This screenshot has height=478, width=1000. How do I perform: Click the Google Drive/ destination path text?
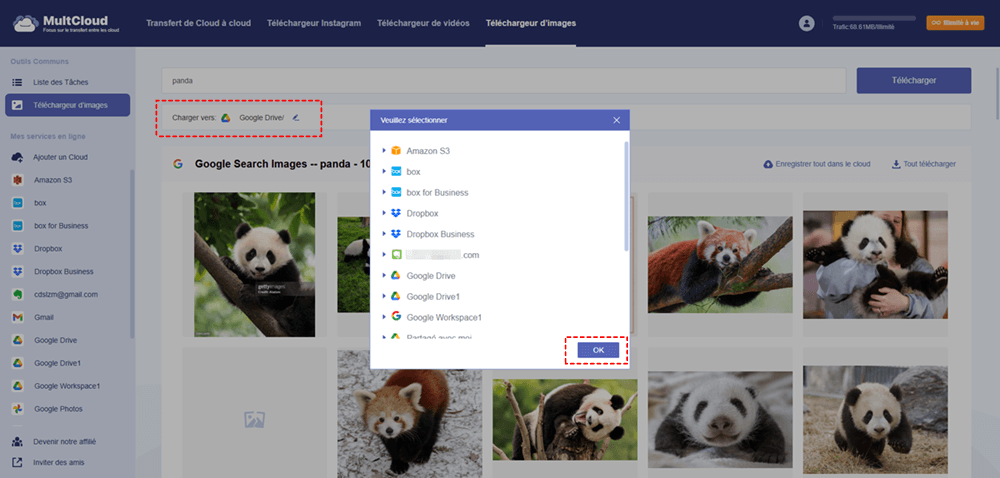click(x=261, y=118)
